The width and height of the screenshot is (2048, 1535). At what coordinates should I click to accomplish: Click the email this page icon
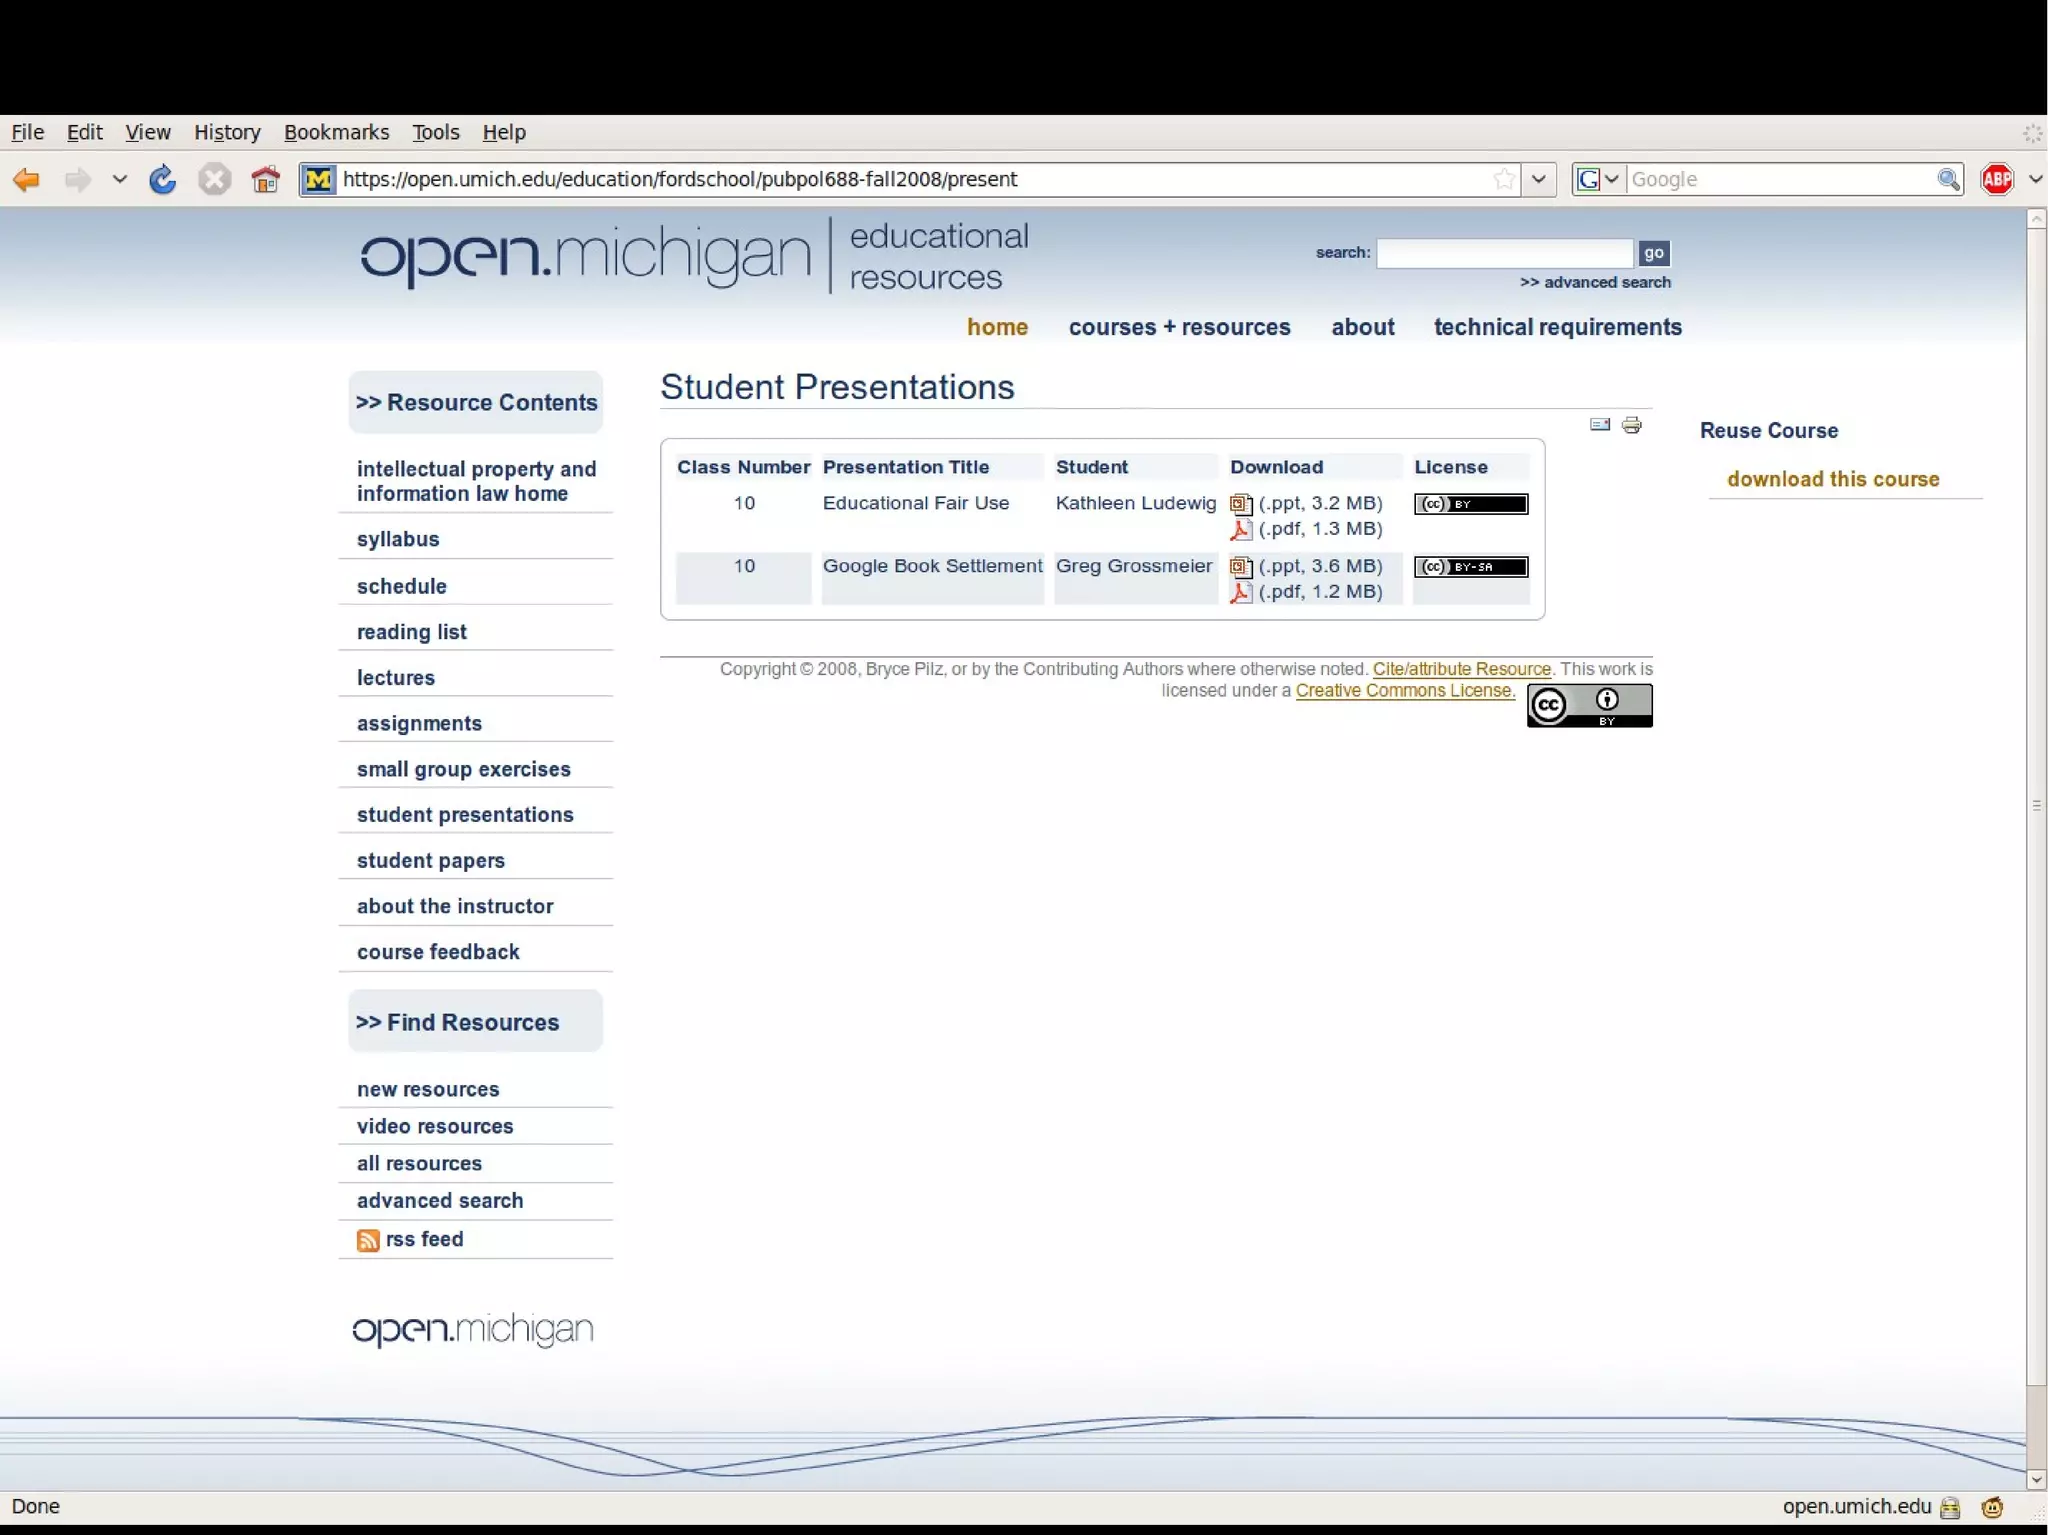1600,426
